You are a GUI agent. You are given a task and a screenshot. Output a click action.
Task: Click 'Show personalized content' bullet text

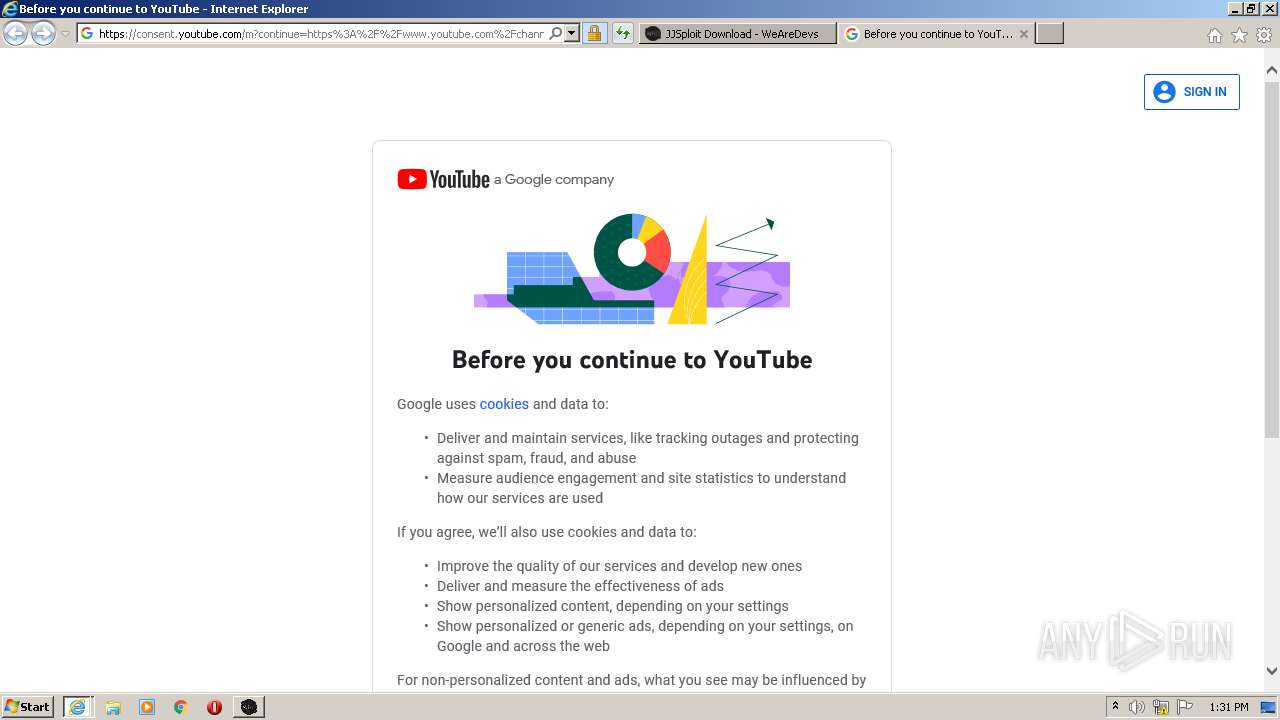tap(612, 606)
